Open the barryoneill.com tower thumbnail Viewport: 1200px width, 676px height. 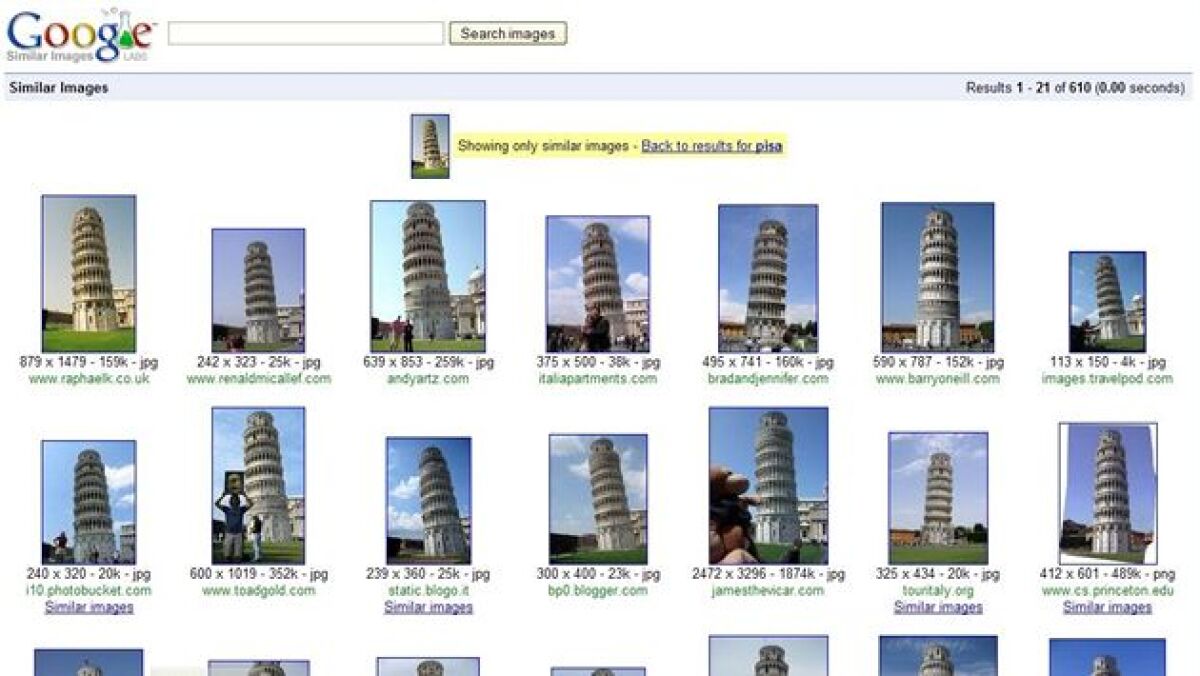tap(938, 277)
